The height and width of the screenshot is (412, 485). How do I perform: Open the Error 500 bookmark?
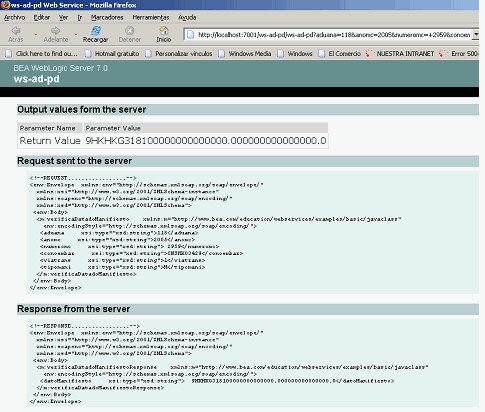tap(459, 54)
